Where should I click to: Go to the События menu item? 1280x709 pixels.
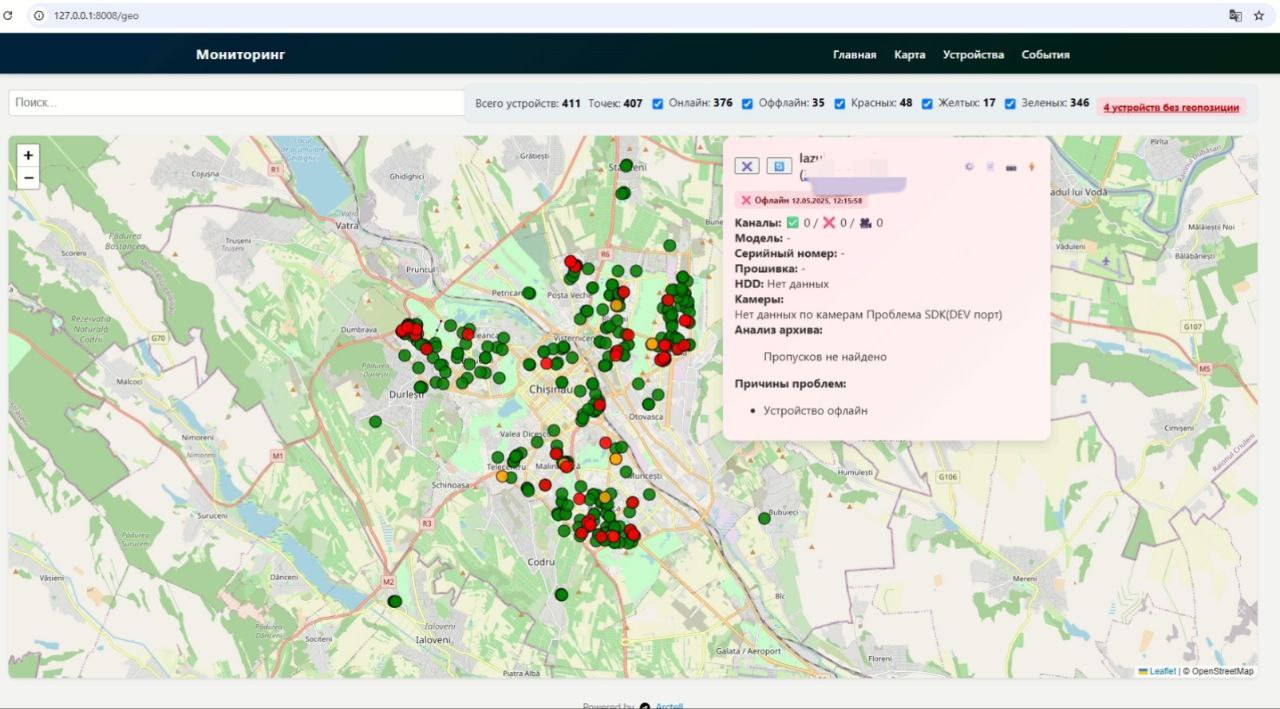tap(1045, 55)
